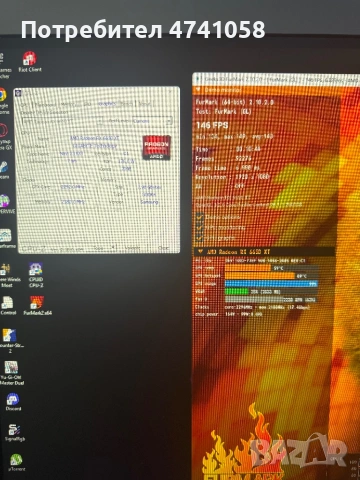Collapse the Demo monitor panel header

pos(198,90)
